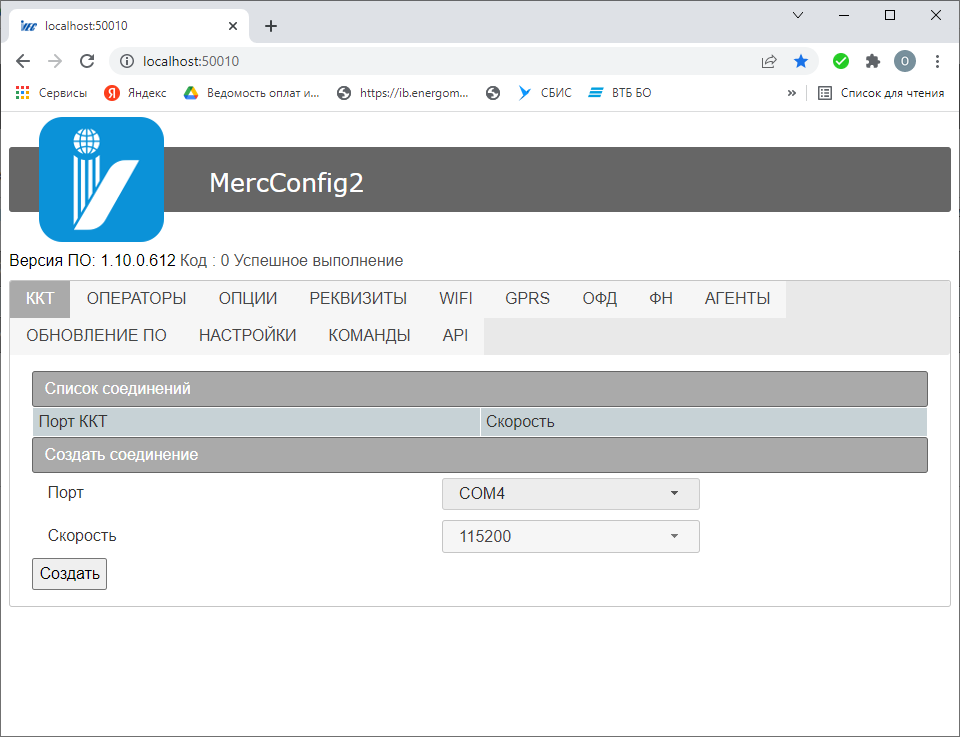960x737 pixels.
Task: Open the API tab
Action: 456,335
